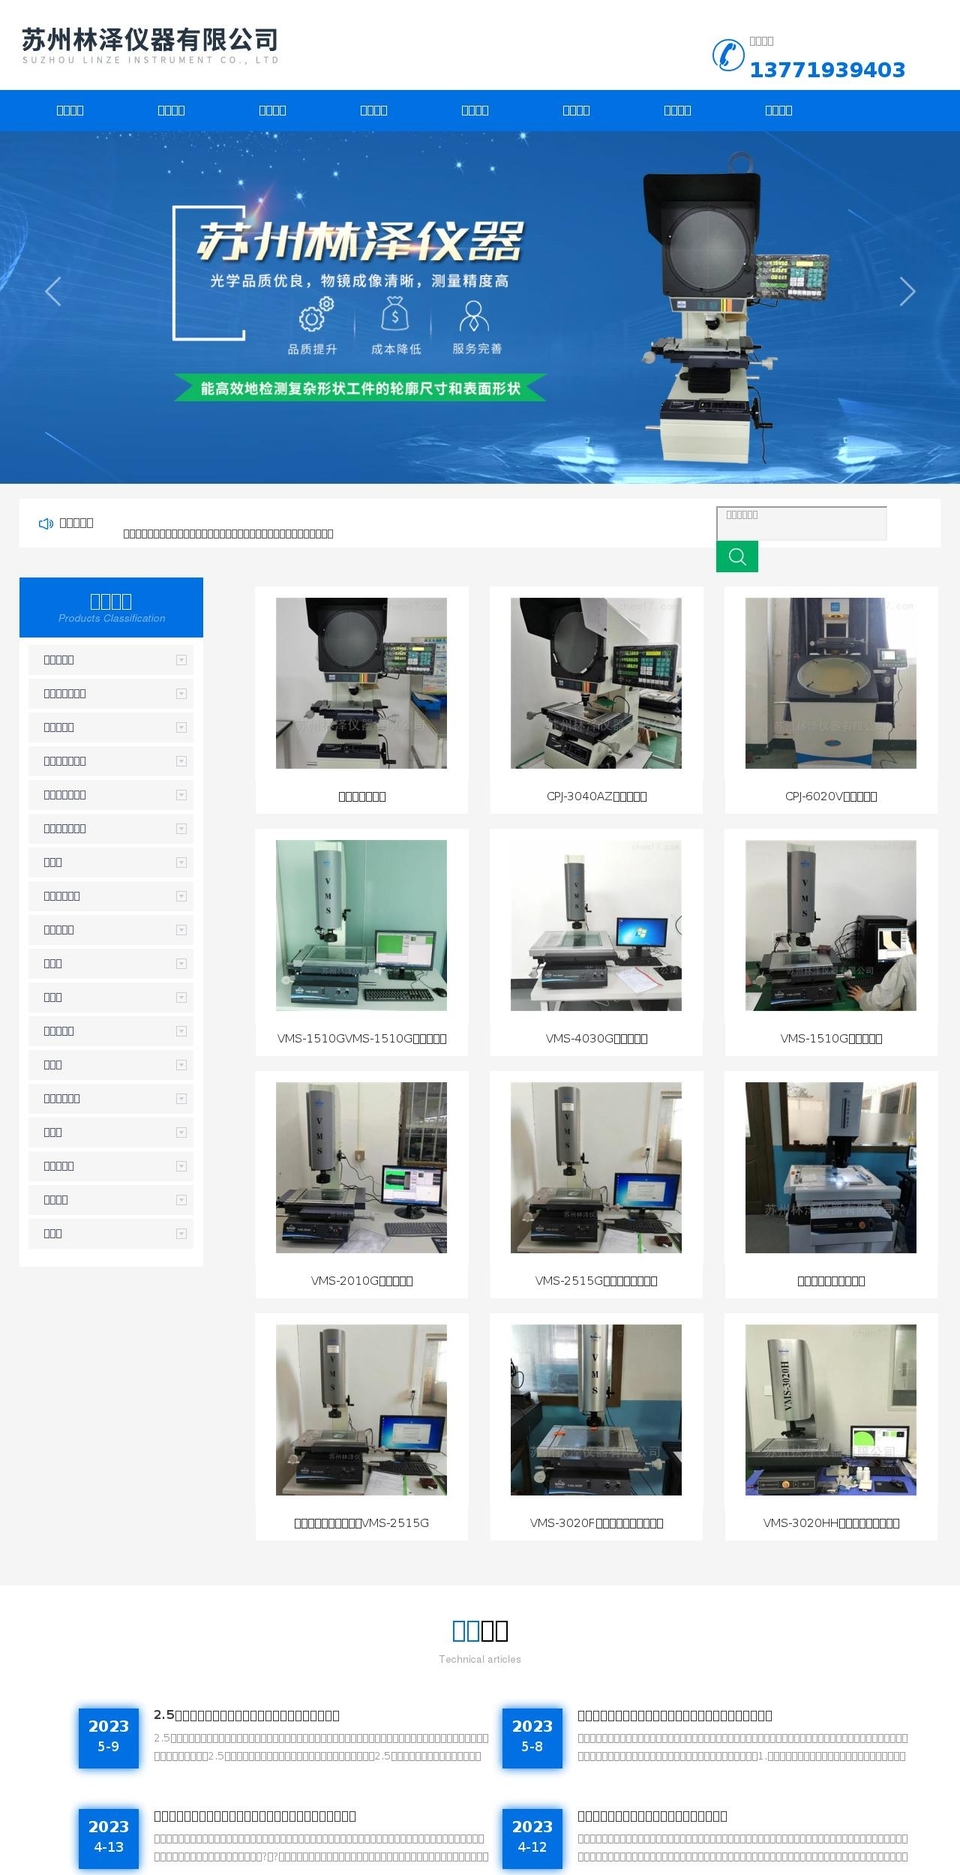The width and height of the screenshot is (960, 1875).
Task: Click the CPJ-3040AZ product title link
Action: click(596, 797)
